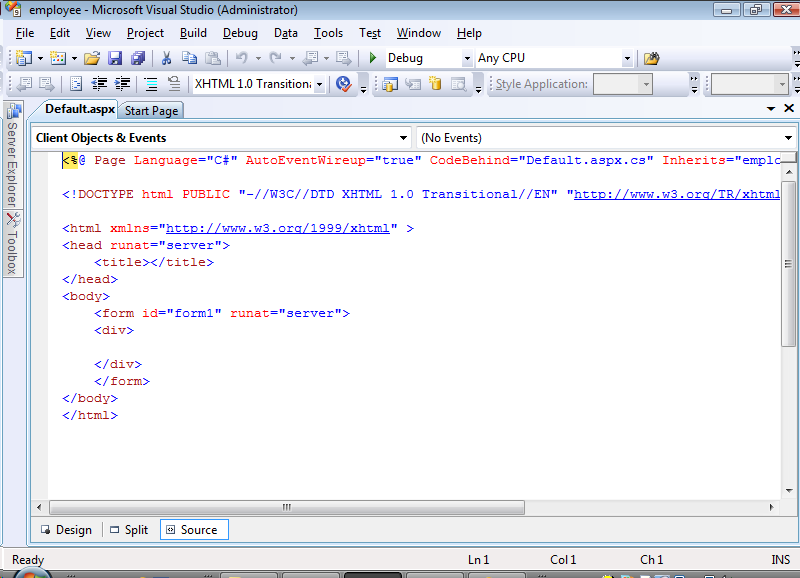Screen dimensions: 800x578
Task: Select the Start Page tab
Action: [x=152, y=110]
